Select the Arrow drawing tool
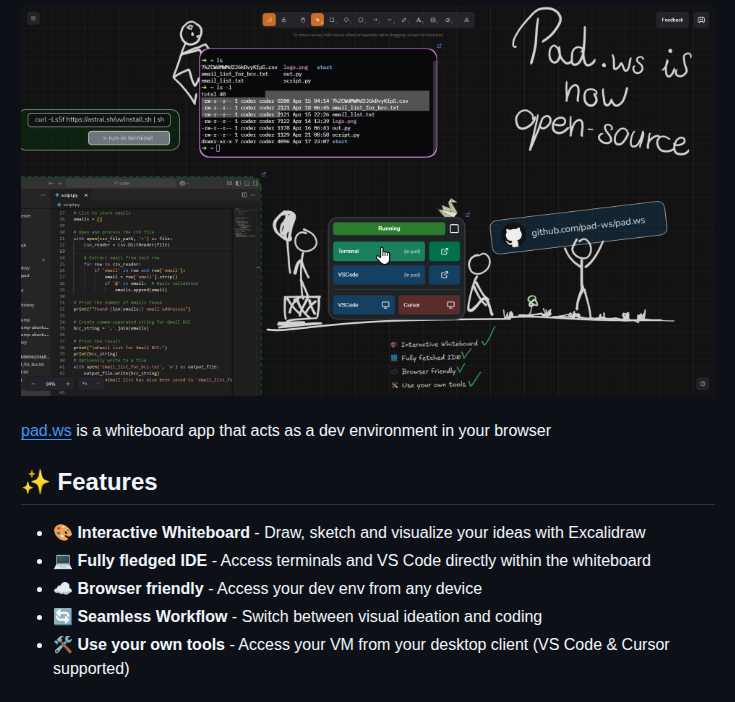The image size is (735, 702). pos(375,20)
